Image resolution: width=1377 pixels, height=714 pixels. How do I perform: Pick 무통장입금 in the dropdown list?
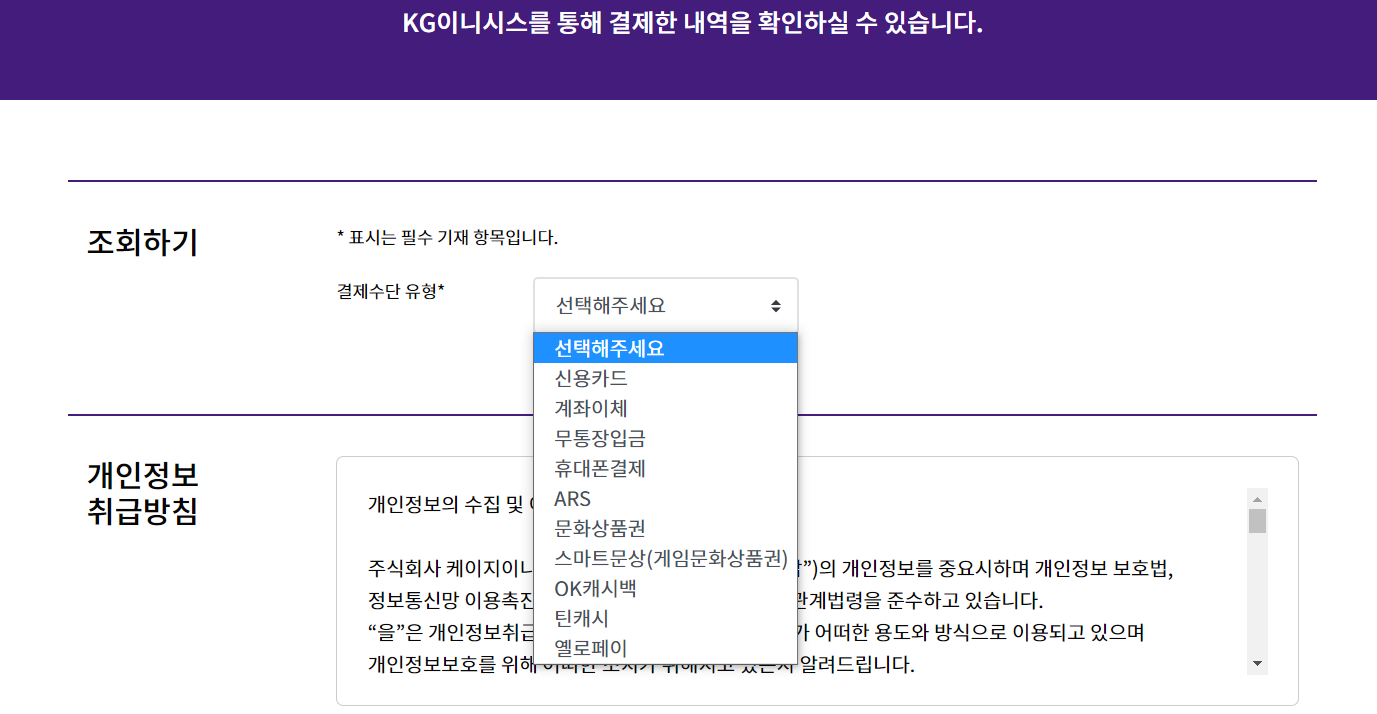tap(665, 438)
